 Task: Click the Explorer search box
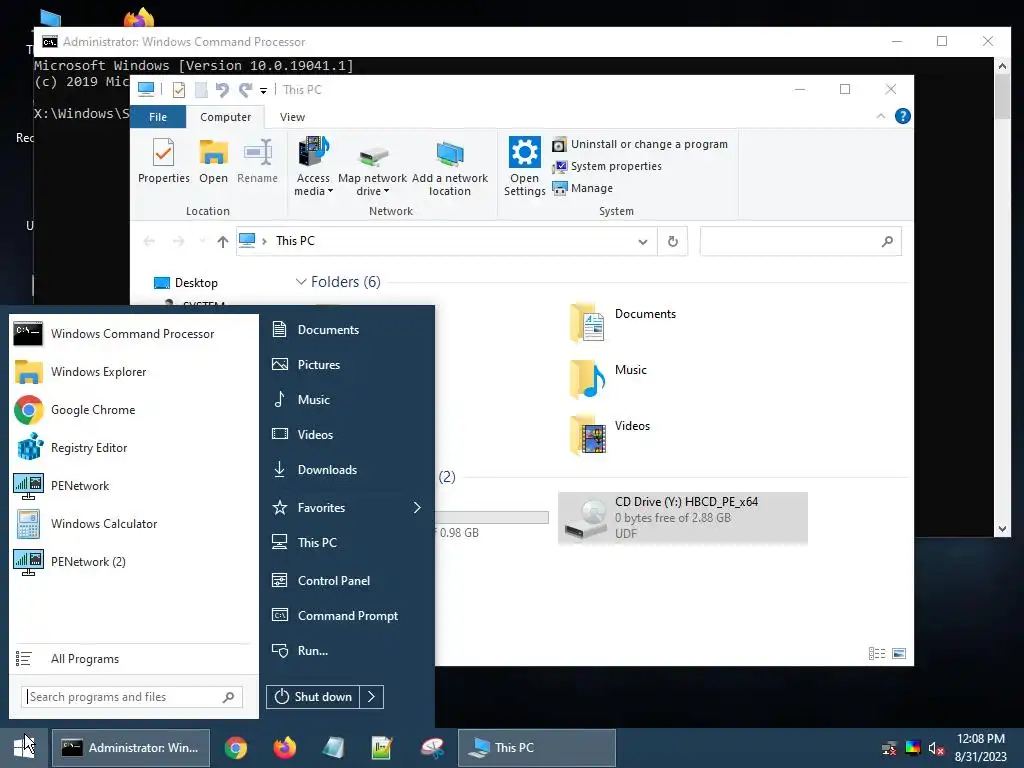point(801,242)
